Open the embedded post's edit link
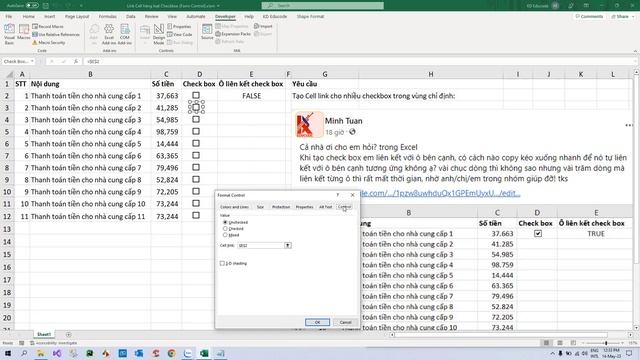This screenshot has height=360, width=640. tap(441, 193)
